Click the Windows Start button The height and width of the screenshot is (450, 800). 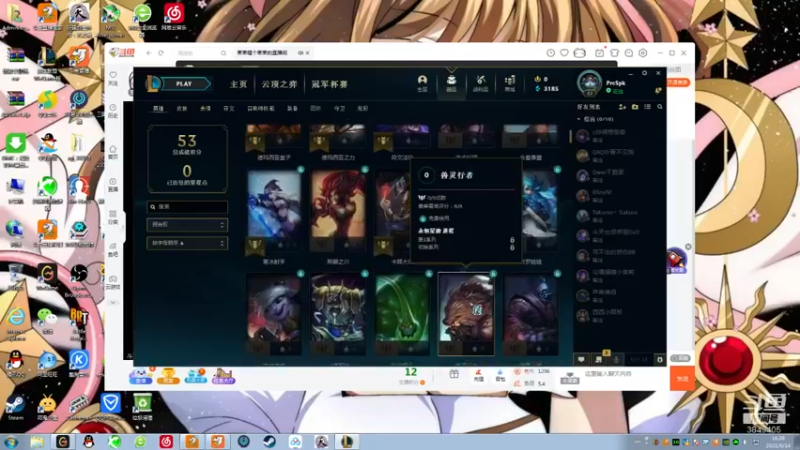(11, 442)
